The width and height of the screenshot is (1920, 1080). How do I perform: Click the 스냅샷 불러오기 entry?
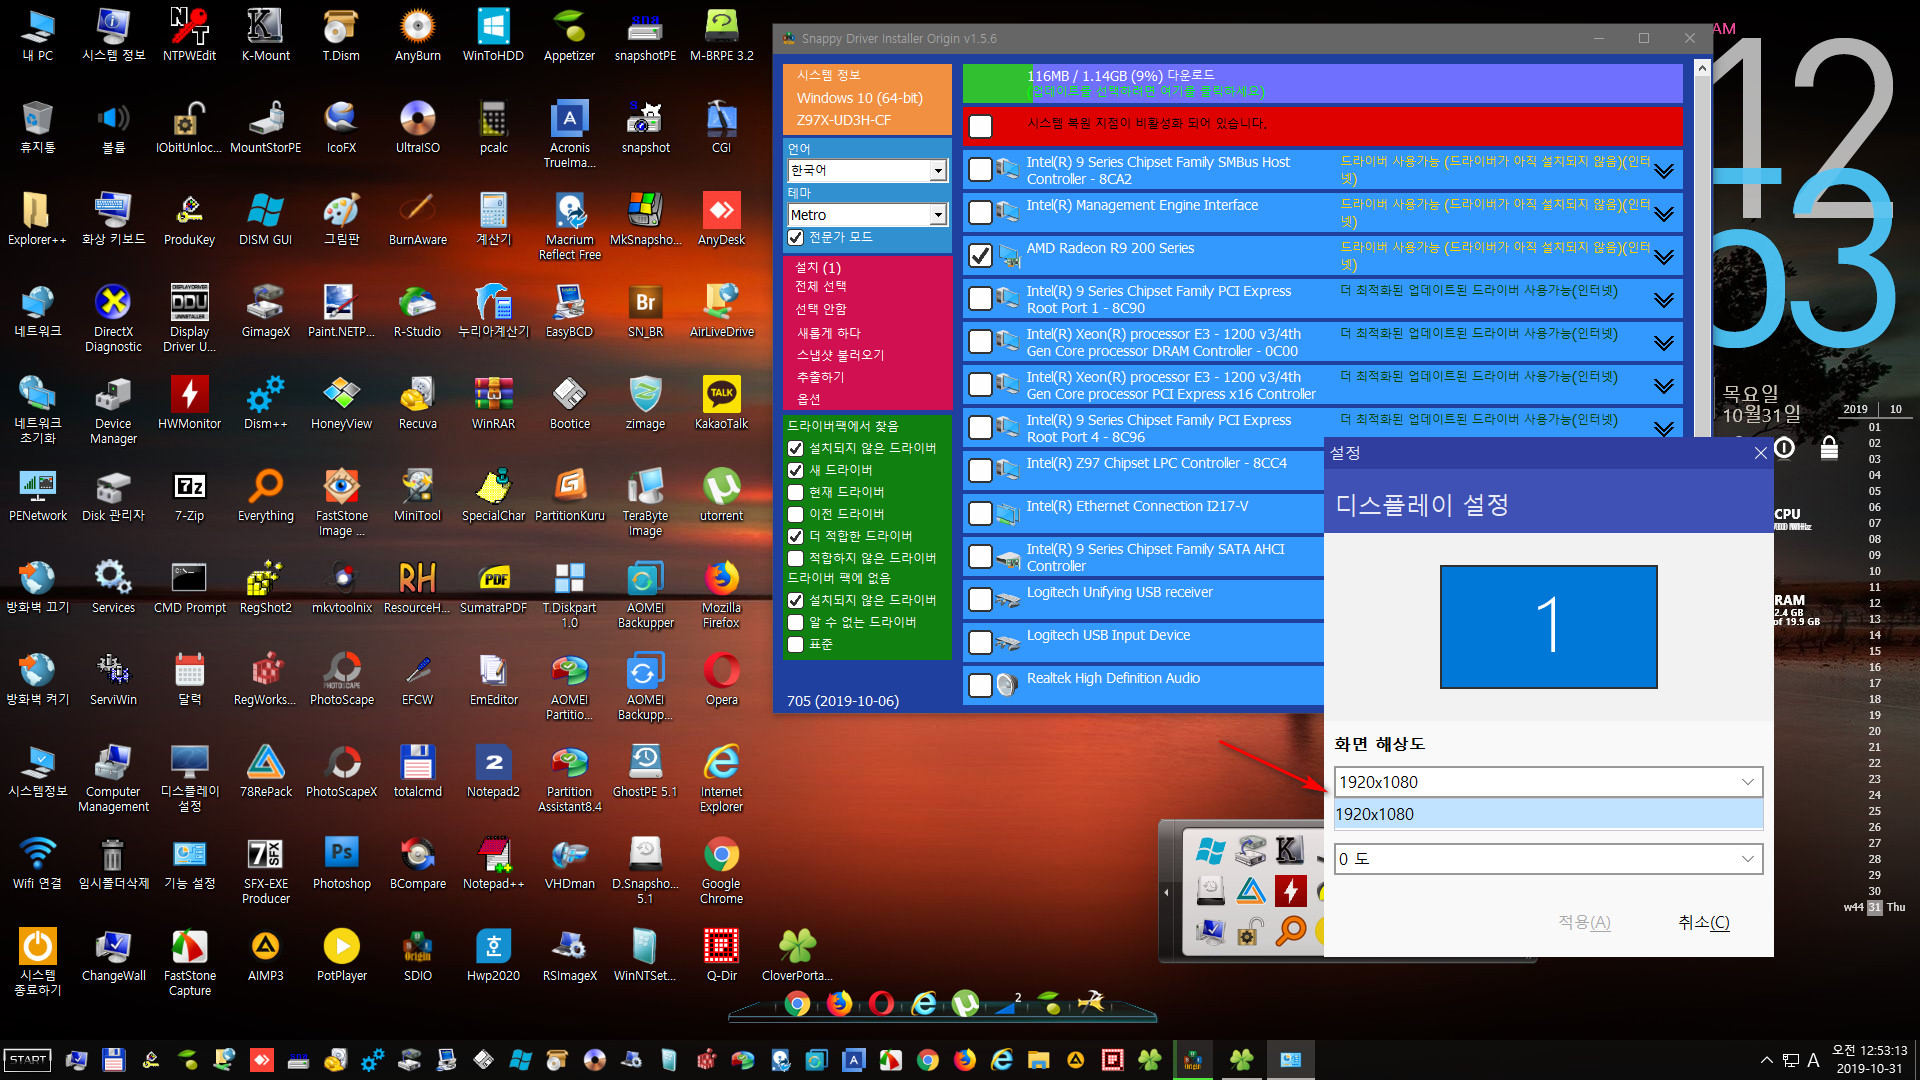coord(840,355)
